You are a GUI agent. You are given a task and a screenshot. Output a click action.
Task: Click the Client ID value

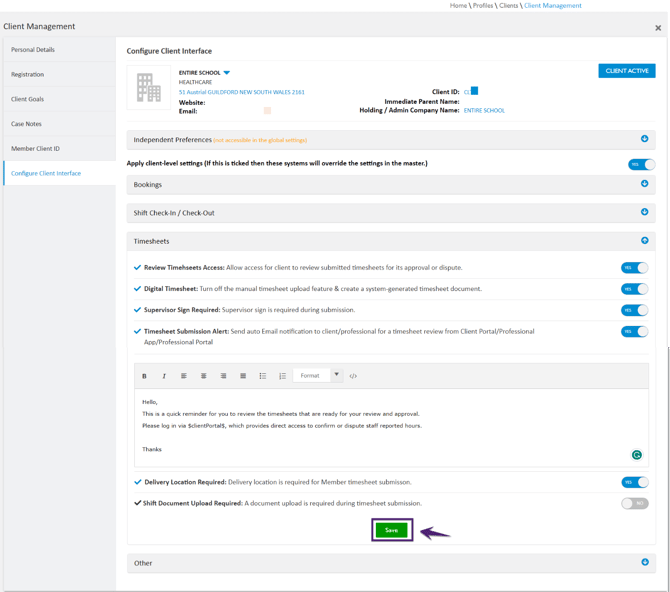tap(471, 91)
